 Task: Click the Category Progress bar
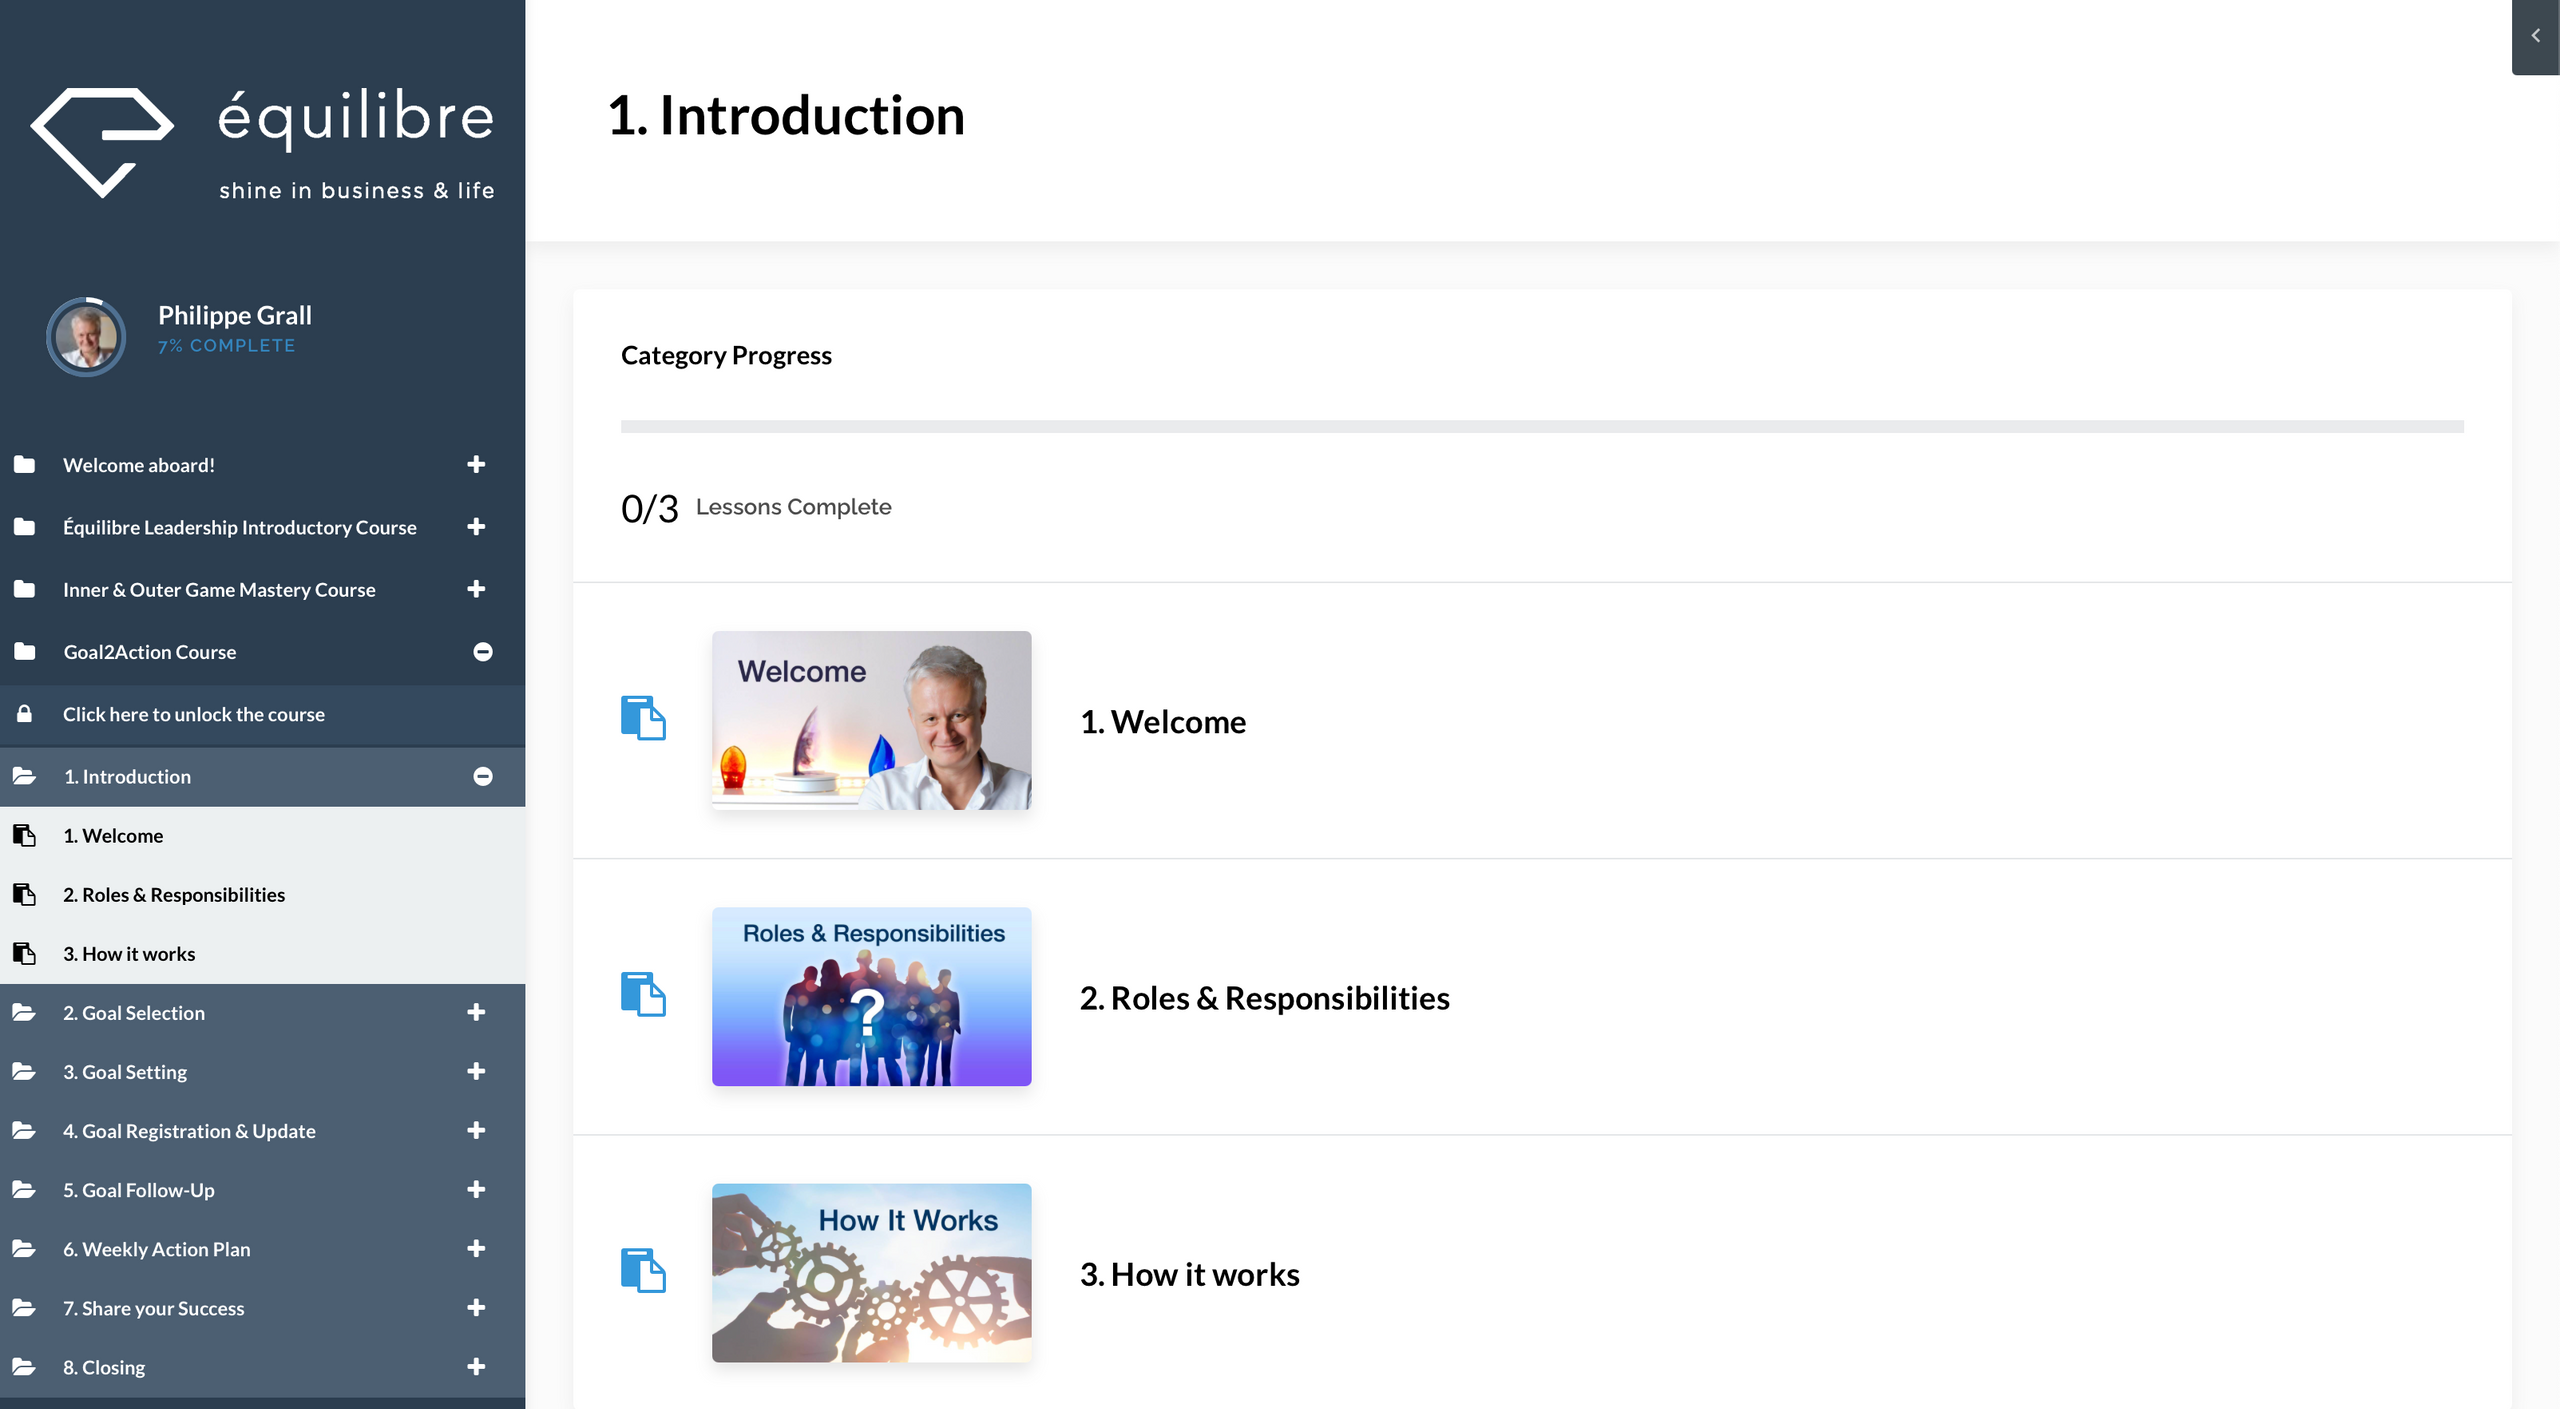(x=1541, y=427)
